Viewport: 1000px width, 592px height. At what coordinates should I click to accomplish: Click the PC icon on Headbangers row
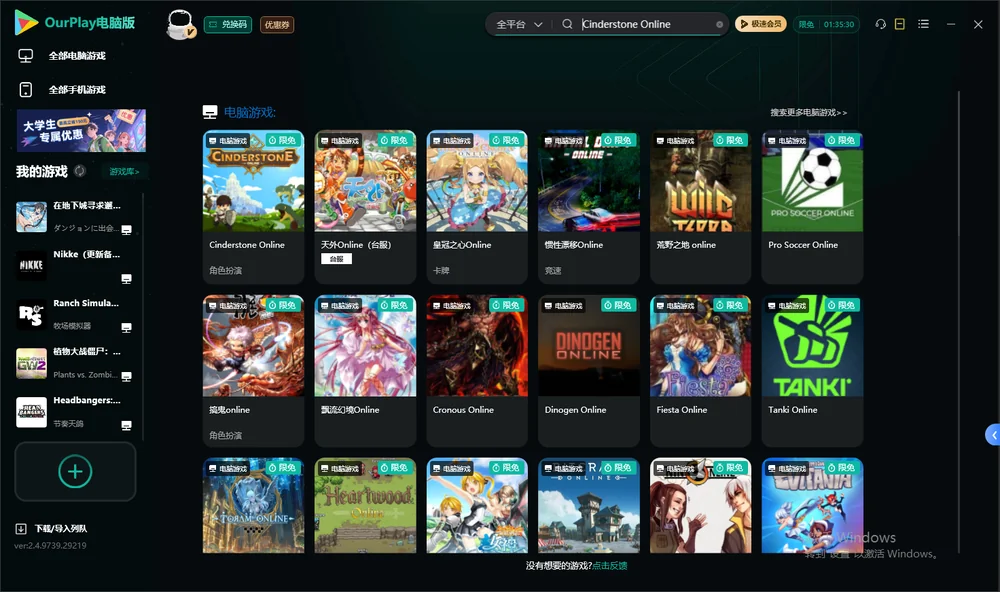pos(126,426)
